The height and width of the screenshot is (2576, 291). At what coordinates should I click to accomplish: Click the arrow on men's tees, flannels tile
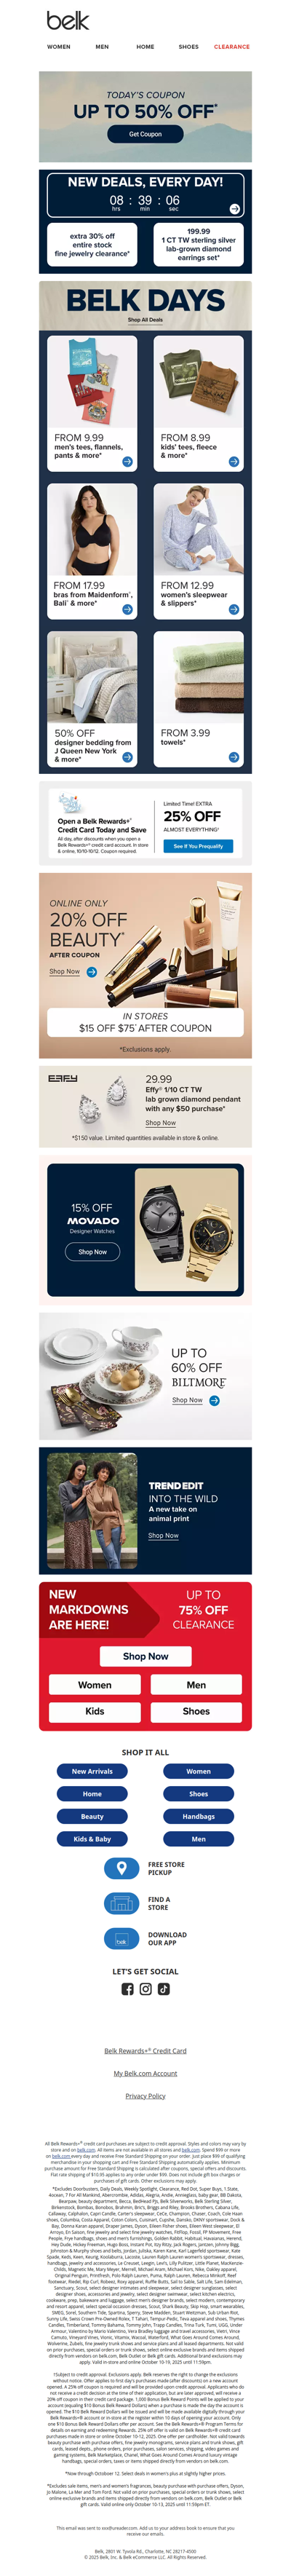click(x=127, y=462)
